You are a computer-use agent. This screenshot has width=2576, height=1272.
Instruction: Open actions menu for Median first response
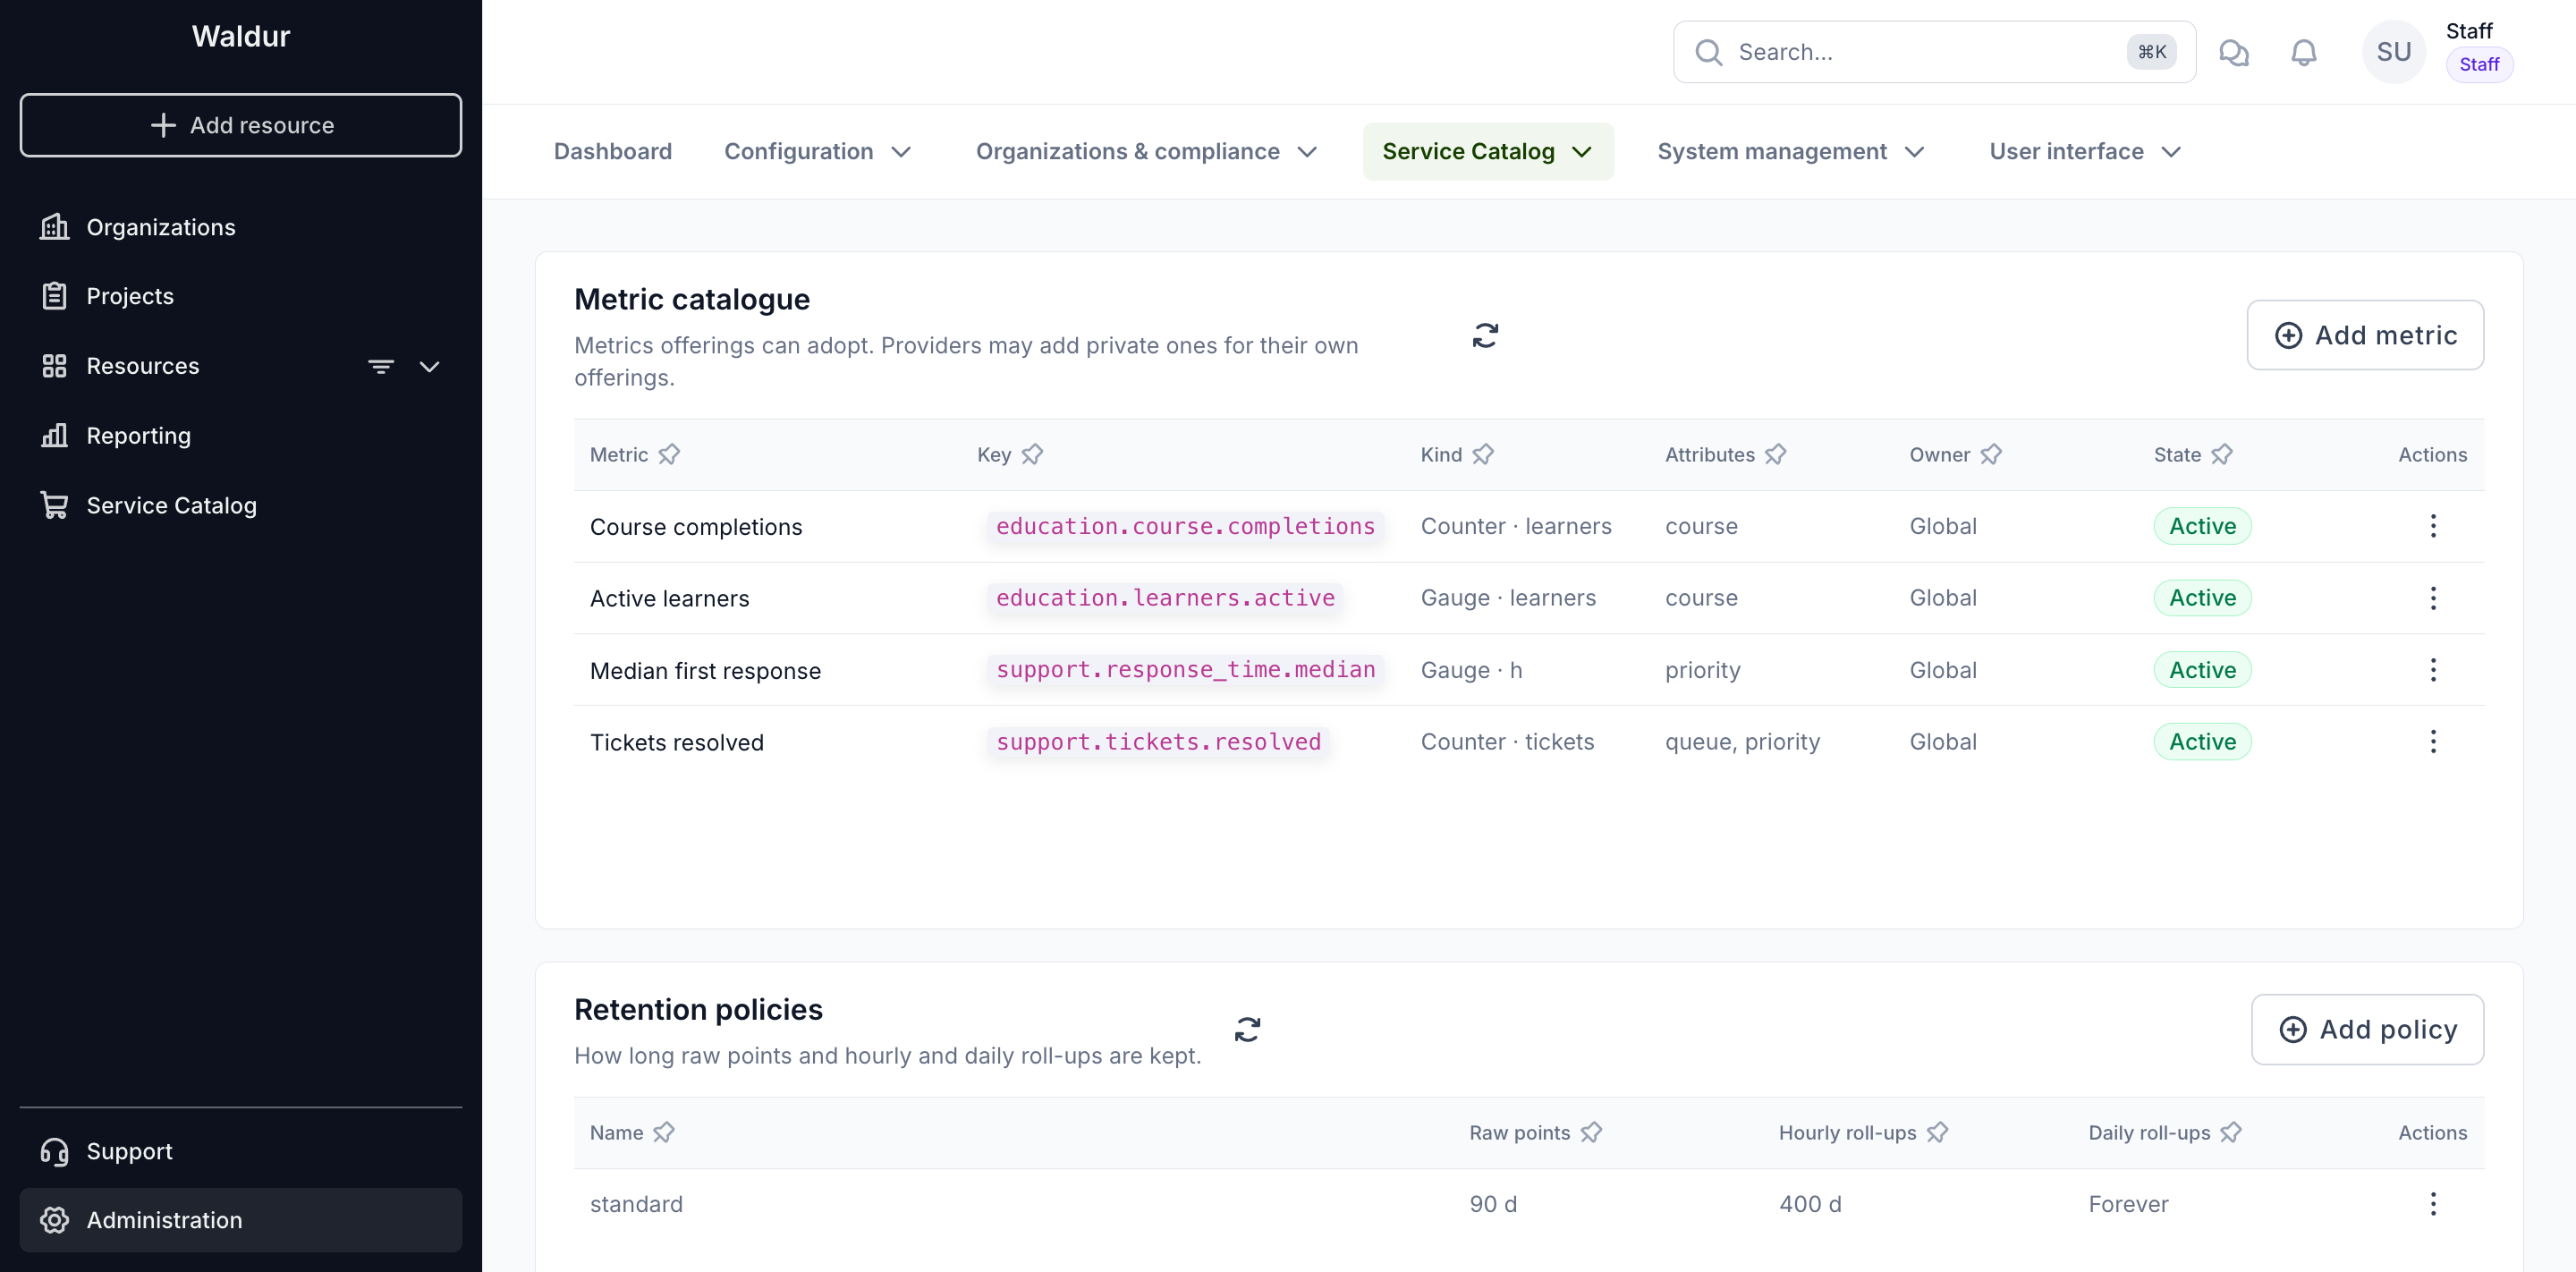[x=2433, y=670]
